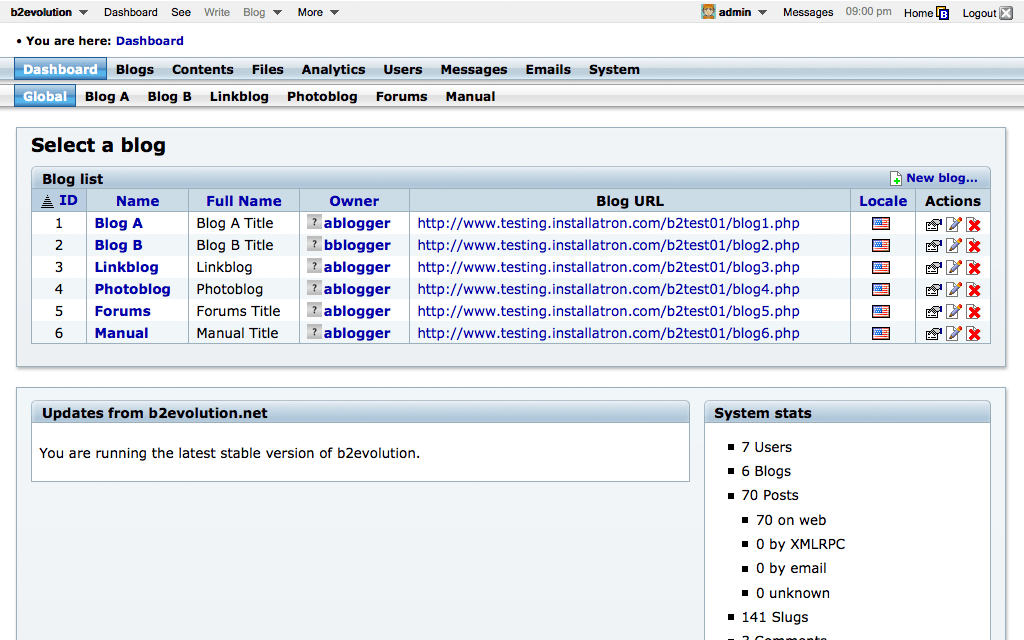Click the admin avatar icon in top bar
The width and height of the screenshot is (1024, 640).
coord(708,12)
